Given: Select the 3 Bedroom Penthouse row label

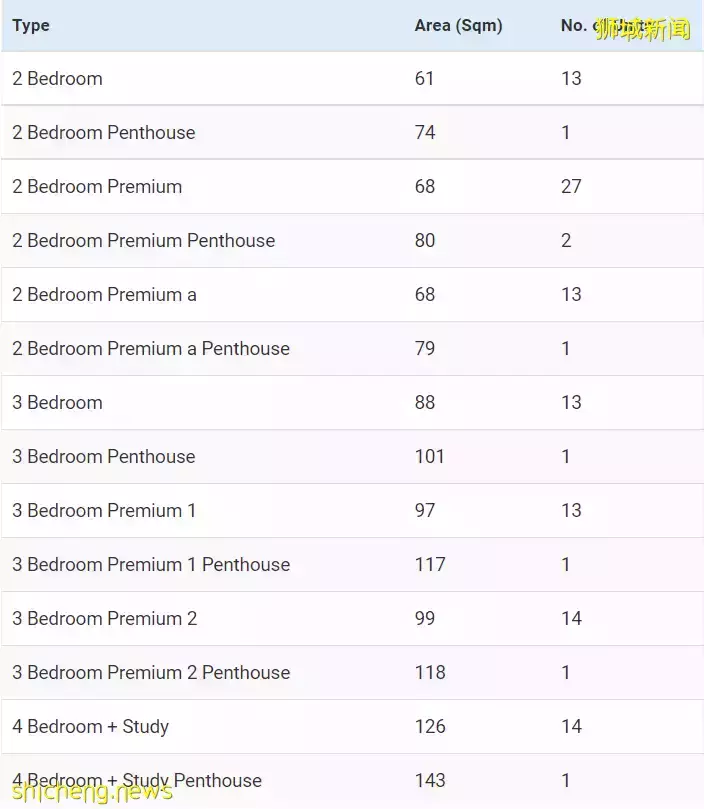Looking at the screenshot, I should tap(104, 457).
